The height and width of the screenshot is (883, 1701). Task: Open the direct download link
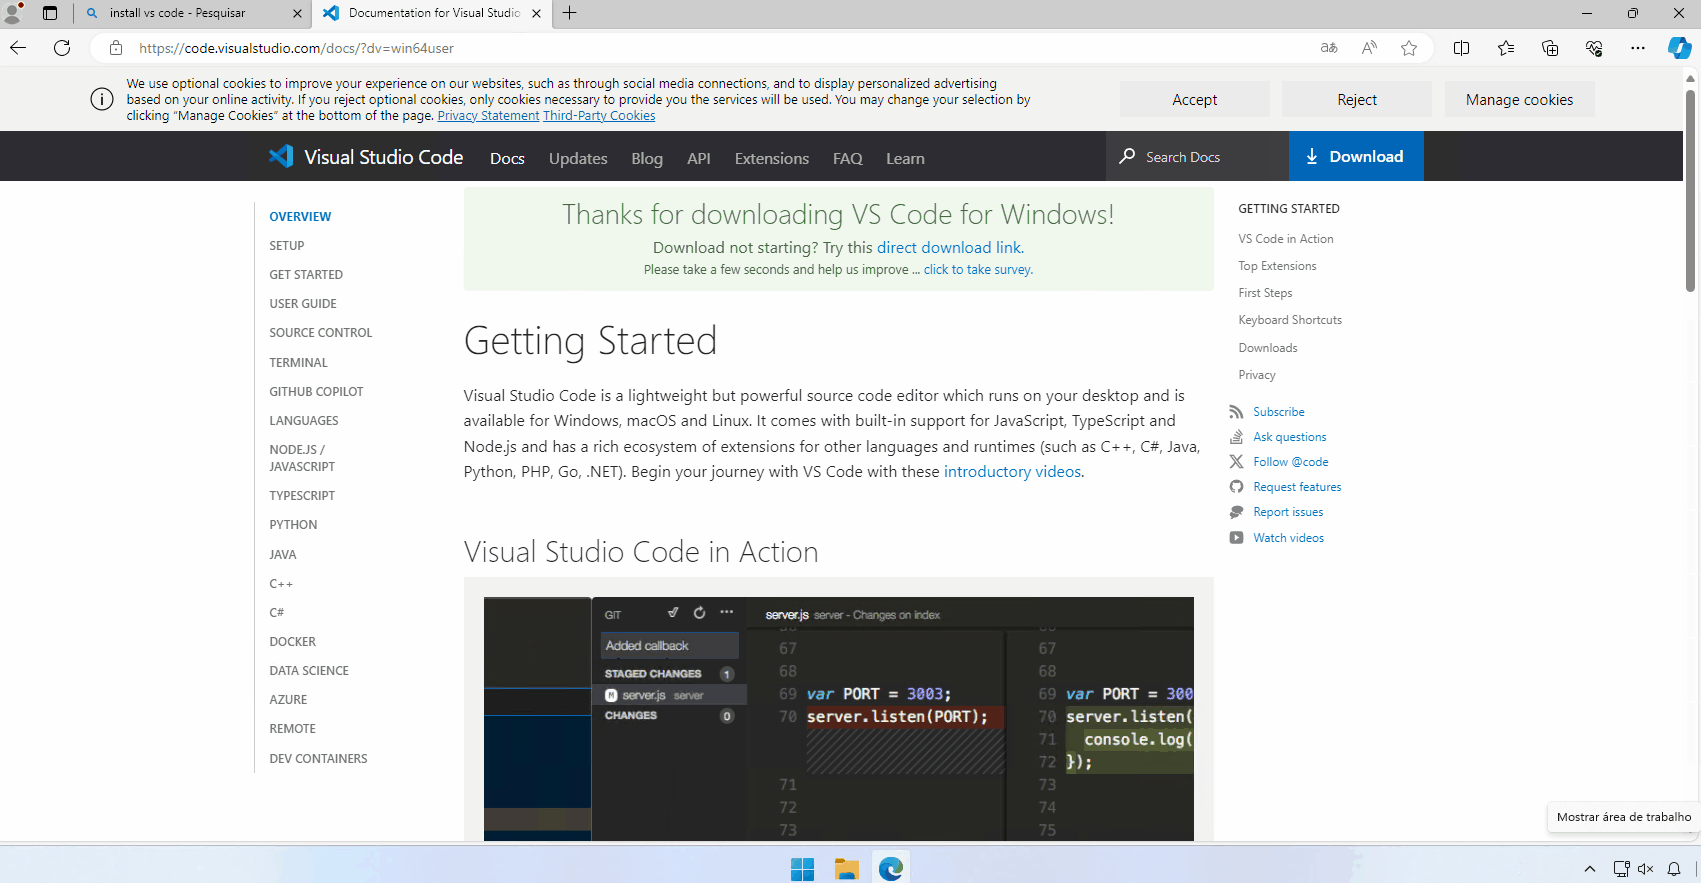(949, 247)
